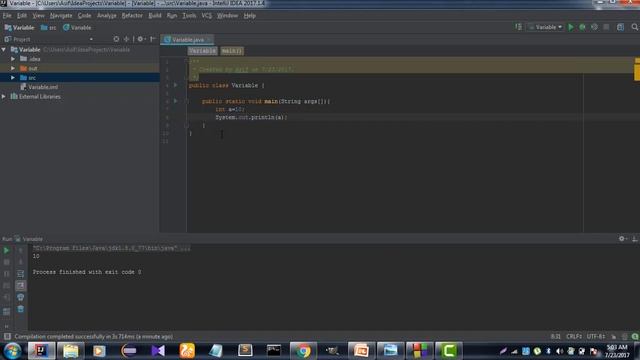Click run gutter arrow beside main method
This screenshot has width=640, height=360.
pos(176,101)
